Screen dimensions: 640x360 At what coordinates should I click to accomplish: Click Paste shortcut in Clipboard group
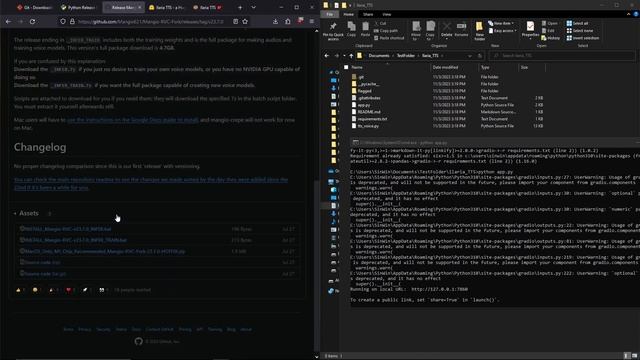(x=389, y=38)
